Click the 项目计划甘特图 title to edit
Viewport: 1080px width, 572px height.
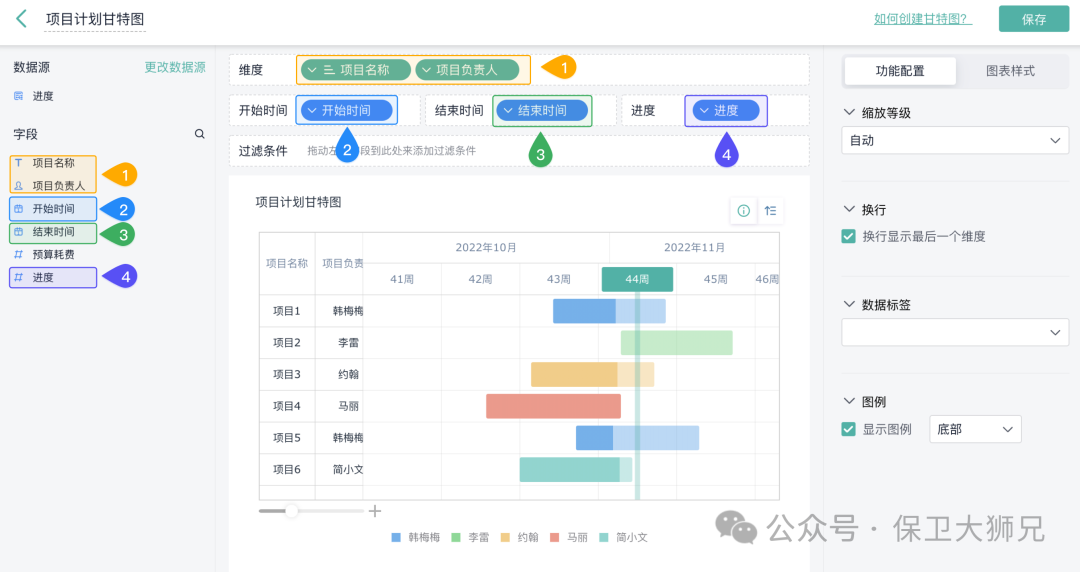[95, 19]
